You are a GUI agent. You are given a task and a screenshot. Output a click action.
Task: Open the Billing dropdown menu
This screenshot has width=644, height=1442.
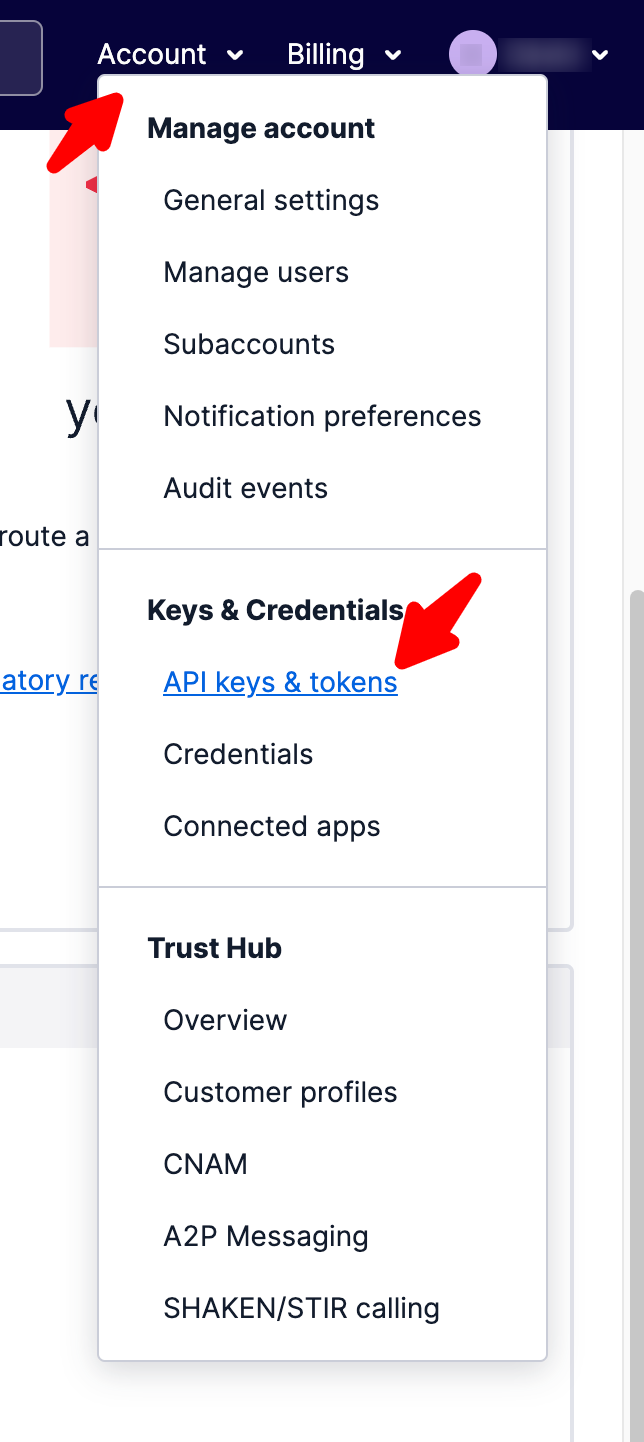(x=344, y=54)
